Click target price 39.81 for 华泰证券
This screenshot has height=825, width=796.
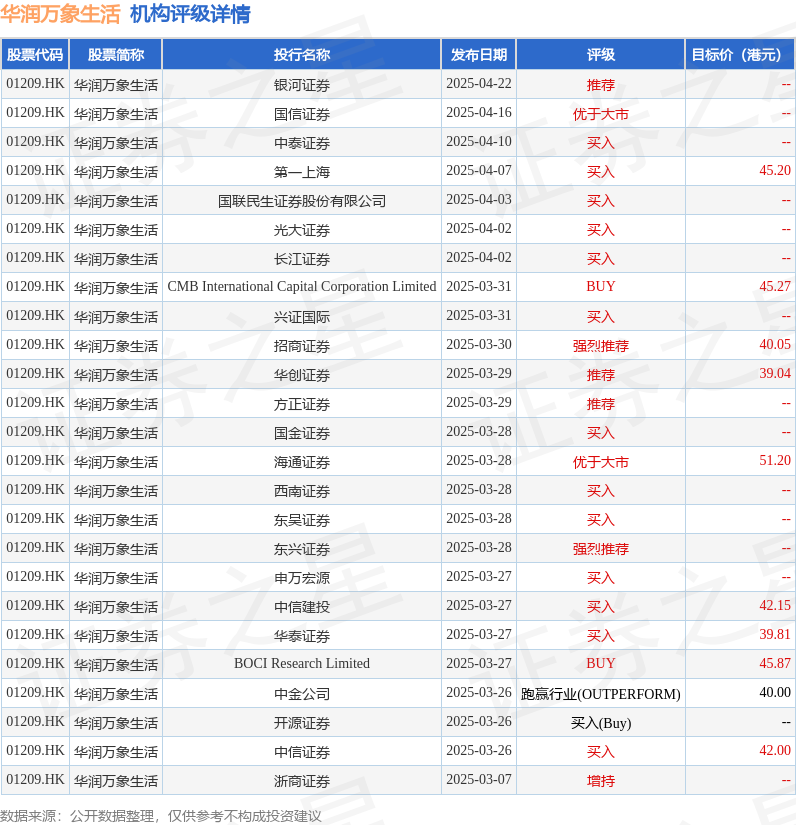(774, 634)
